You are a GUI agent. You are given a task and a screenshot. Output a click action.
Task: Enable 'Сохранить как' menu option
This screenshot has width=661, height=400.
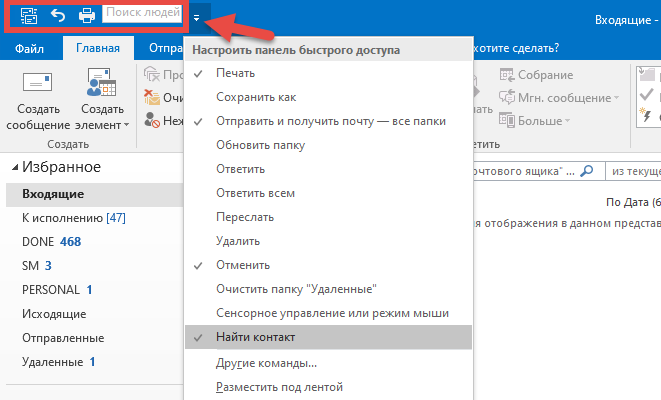[328, 97]
